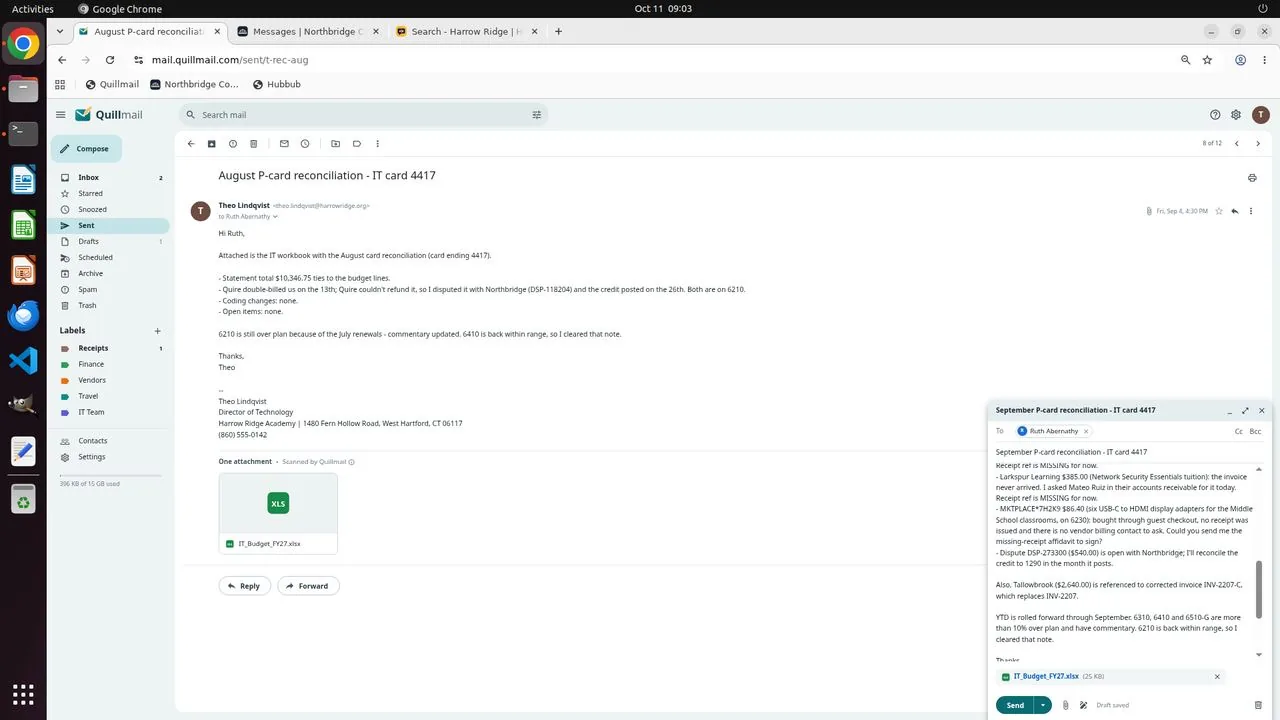Show next message arrow
This screenshot has height=720, width=1280.
point(1258,144)
